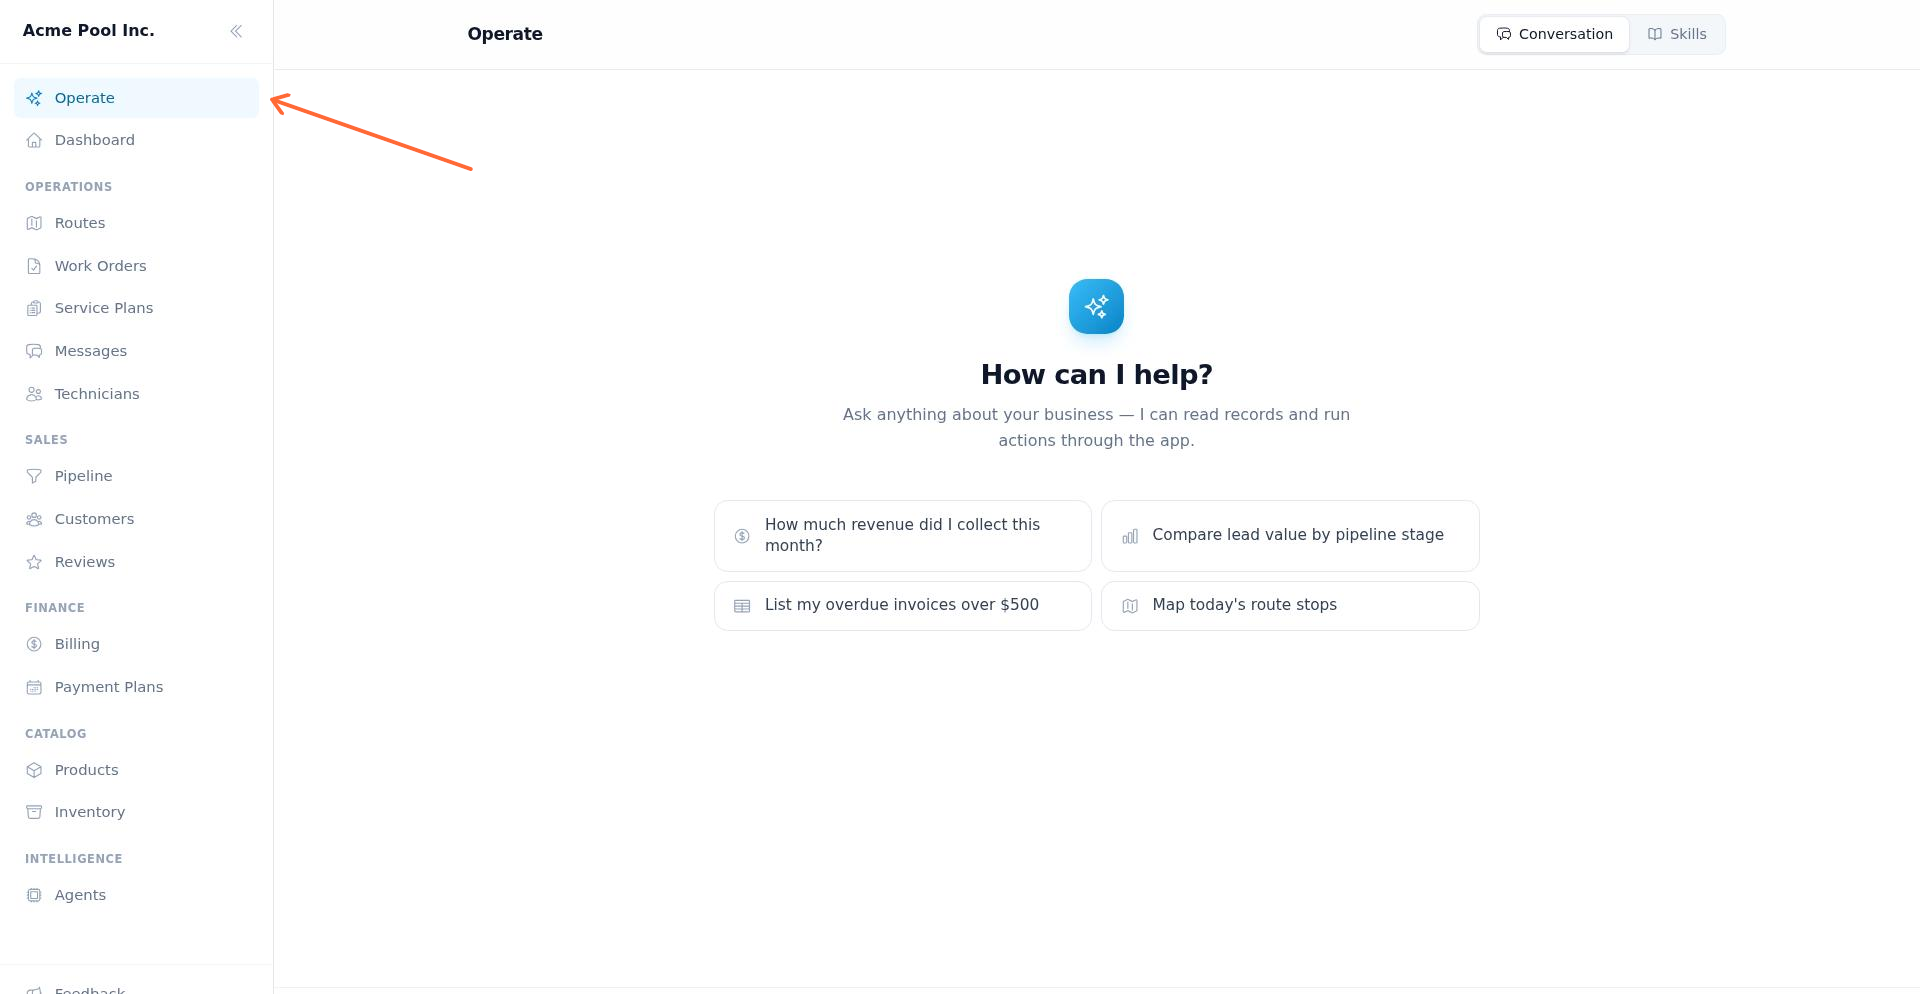Click the Customers group icon
This screenshot has height=994, width=1920.
[34, 519]
